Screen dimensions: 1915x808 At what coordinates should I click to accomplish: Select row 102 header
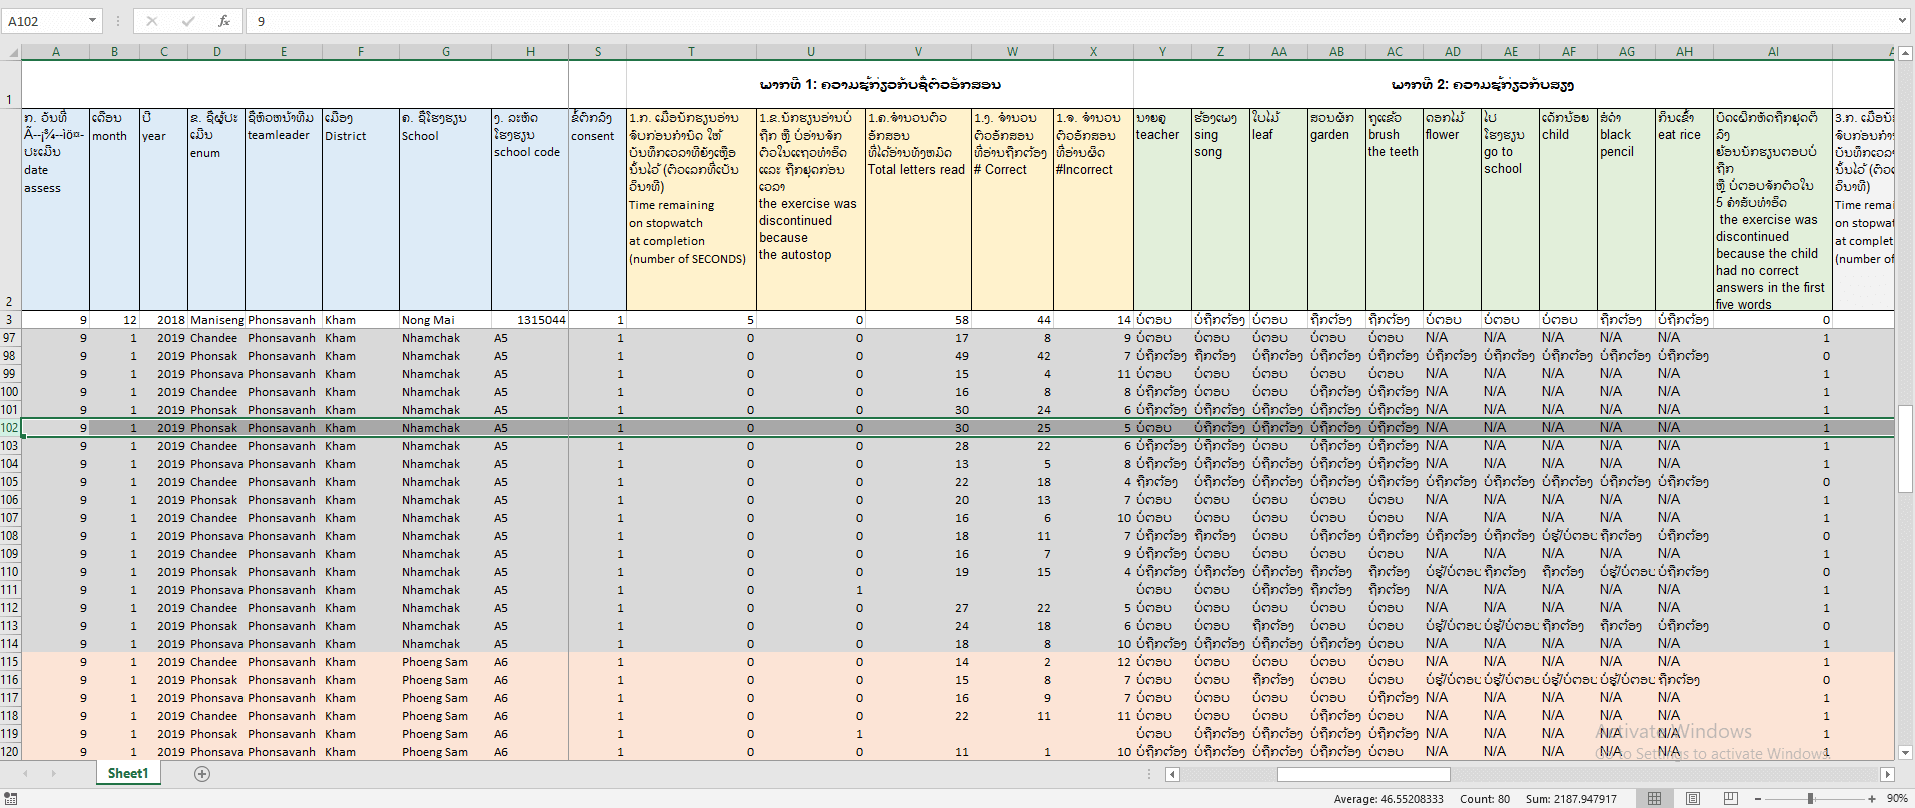(x=10, y=428)
